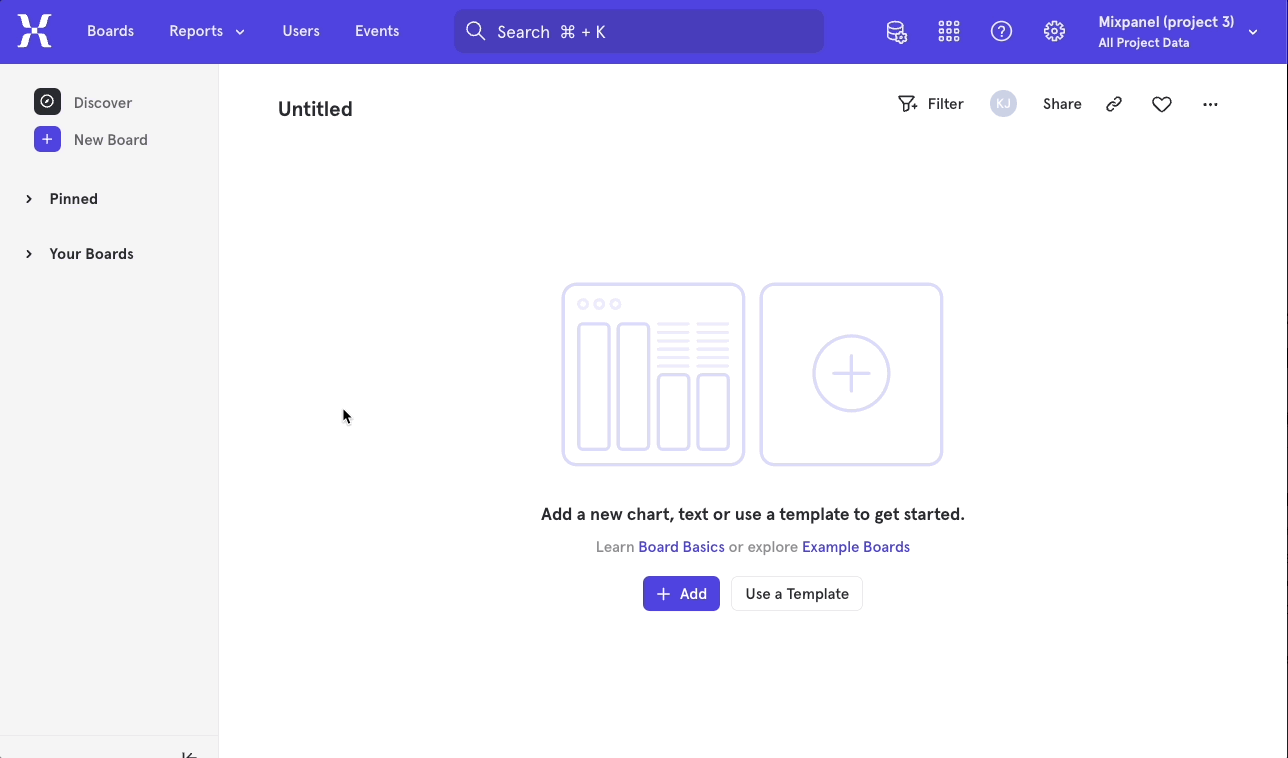Open the project switcher dropdown
The width and height of the screenshot is (1288, 758).
(x=1178, y=32)
